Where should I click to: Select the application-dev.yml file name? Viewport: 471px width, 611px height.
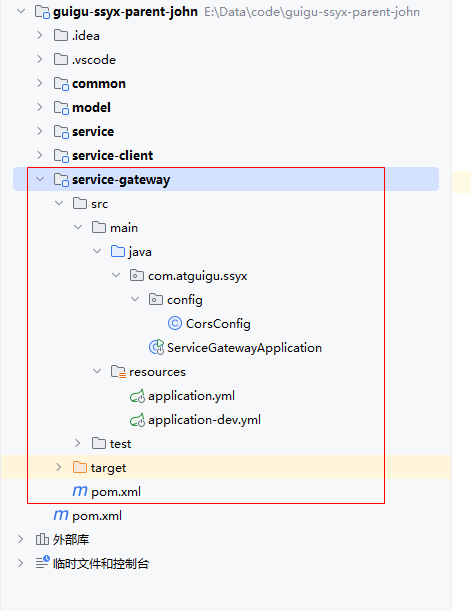[205, 420]
